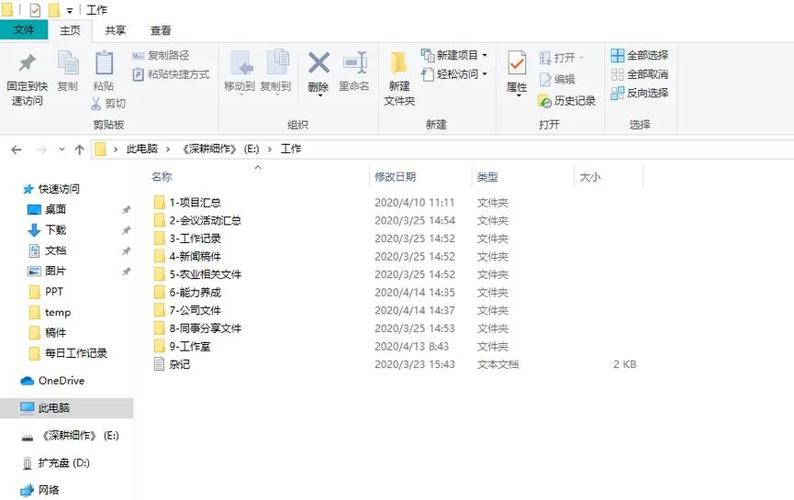This screenshot has width=794, height=500.
Task: Collapse the Quick Access tree node
Action: tap(12, 189)
